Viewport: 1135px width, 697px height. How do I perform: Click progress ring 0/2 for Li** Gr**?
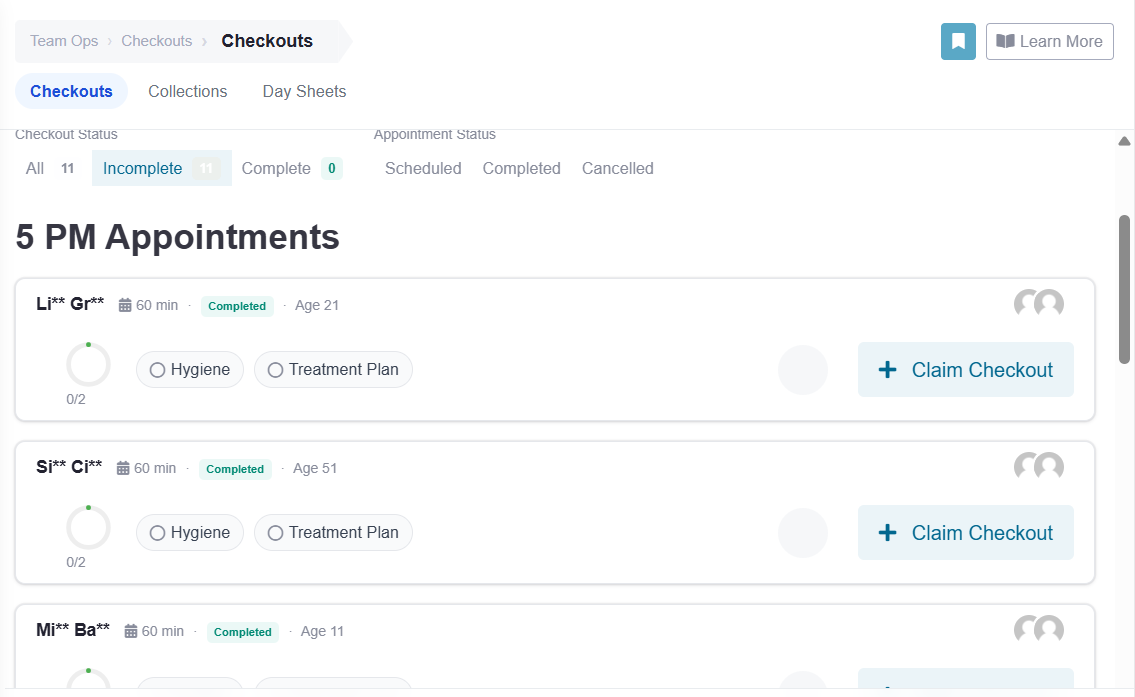tap(88, 365)
